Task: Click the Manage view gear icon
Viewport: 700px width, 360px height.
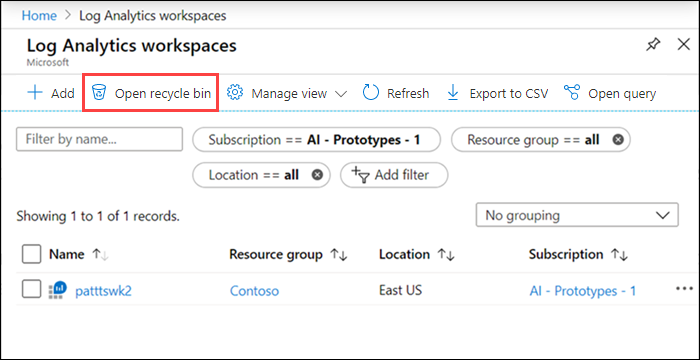Action: pos(234,93)
